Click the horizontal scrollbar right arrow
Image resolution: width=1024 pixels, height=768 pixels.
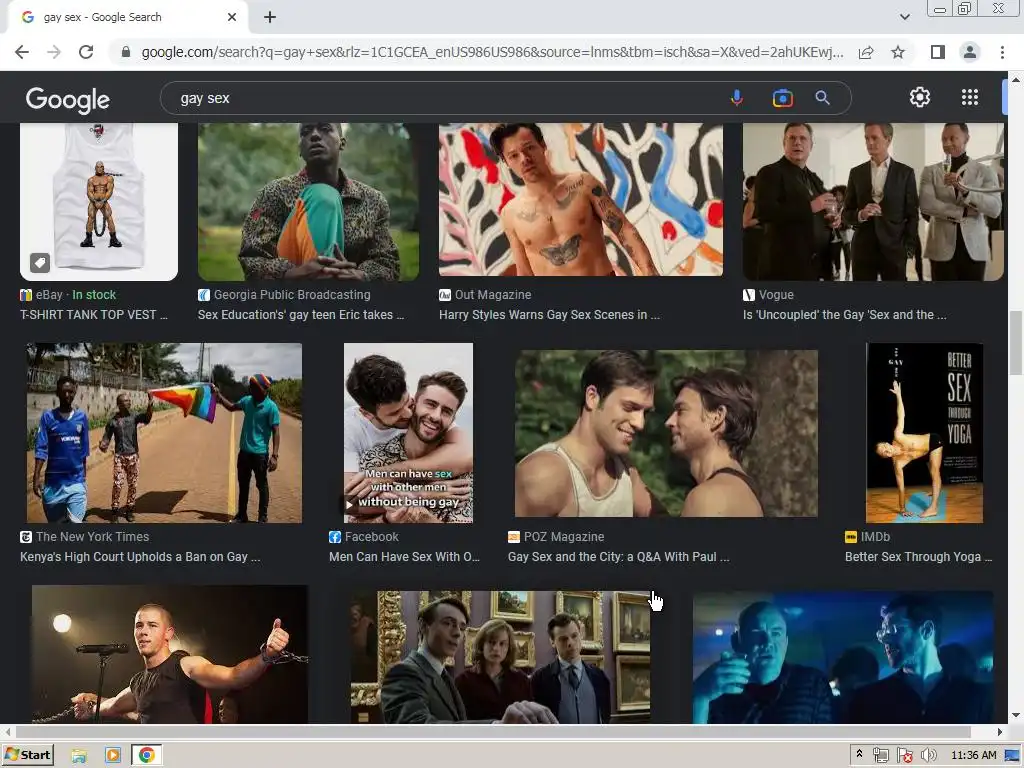tap(1000, 732)
